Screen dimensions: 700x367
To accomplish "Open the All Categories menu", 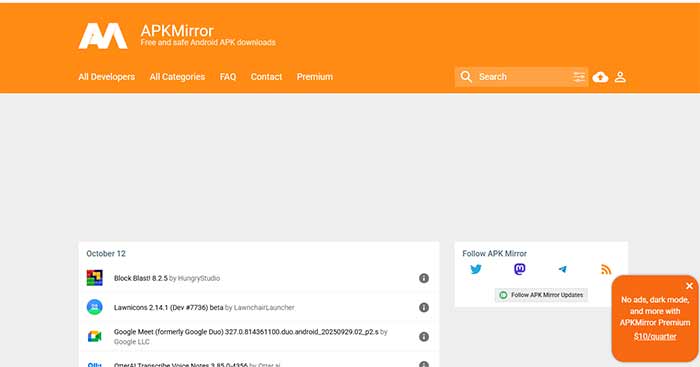I will [x=177, y=77].
